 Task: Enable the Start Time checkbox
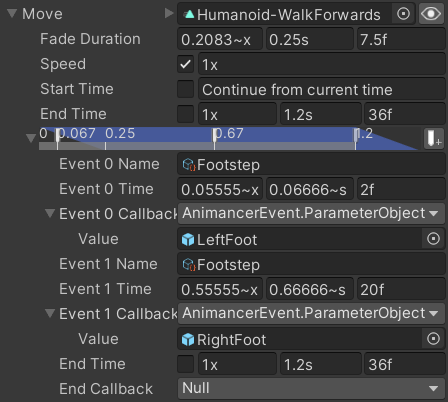point(185,89)
